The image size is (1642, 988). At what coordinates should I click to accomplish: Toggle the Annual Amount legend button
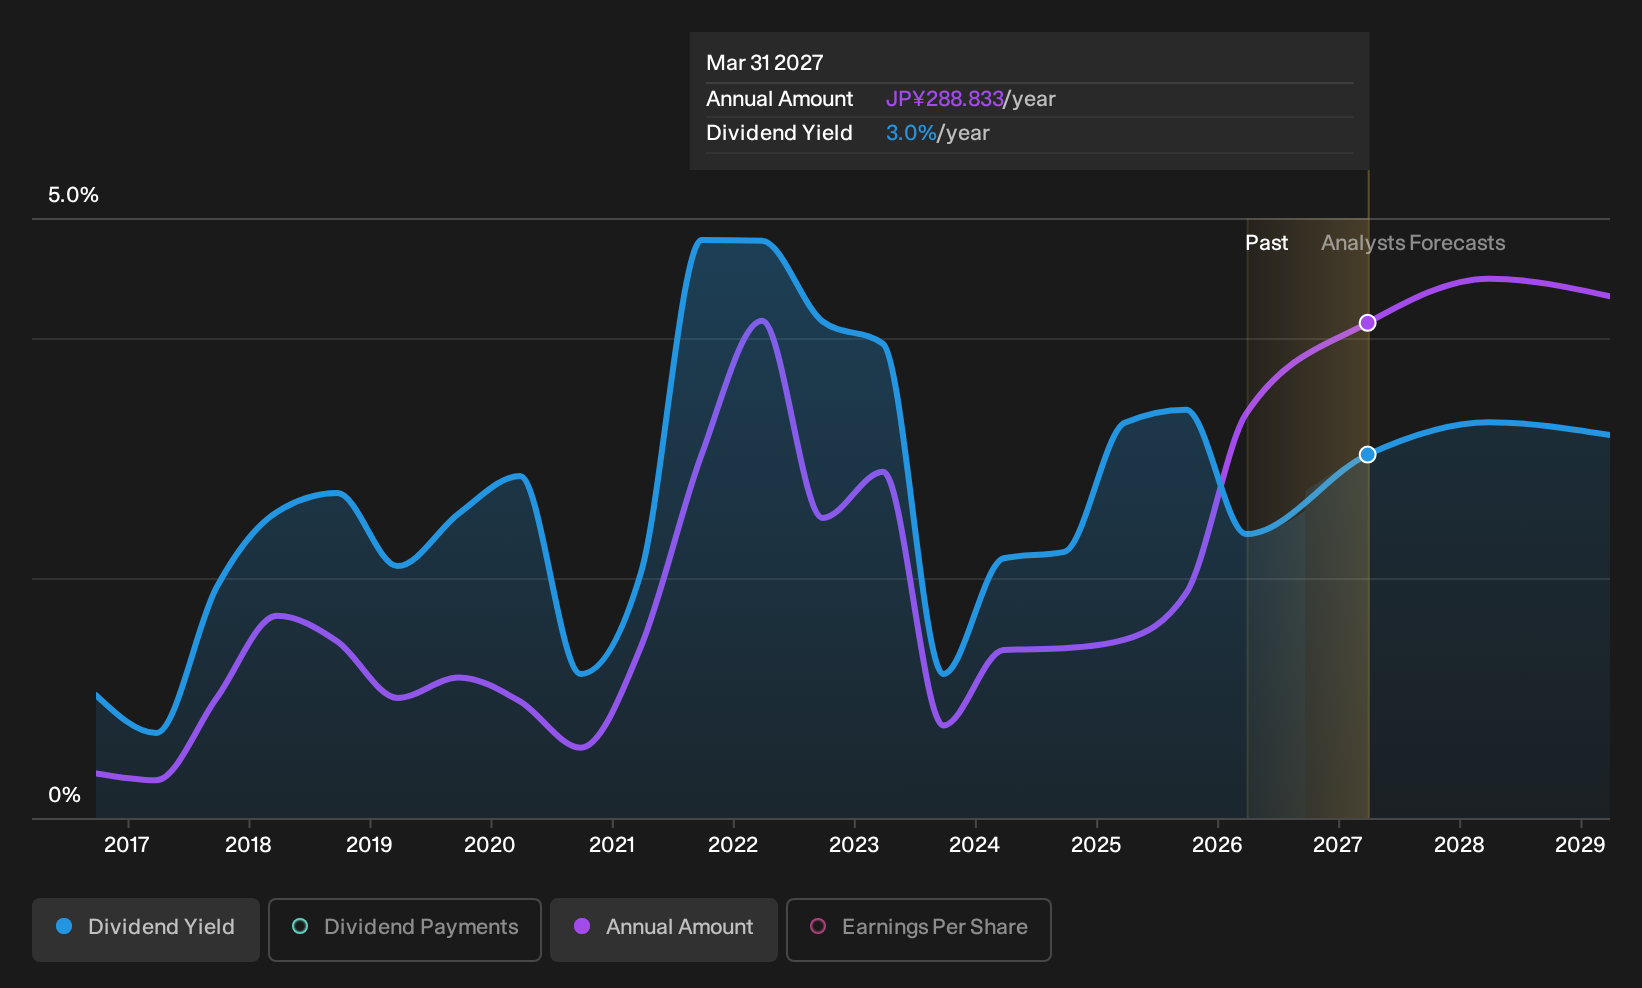tap(664, 929)
